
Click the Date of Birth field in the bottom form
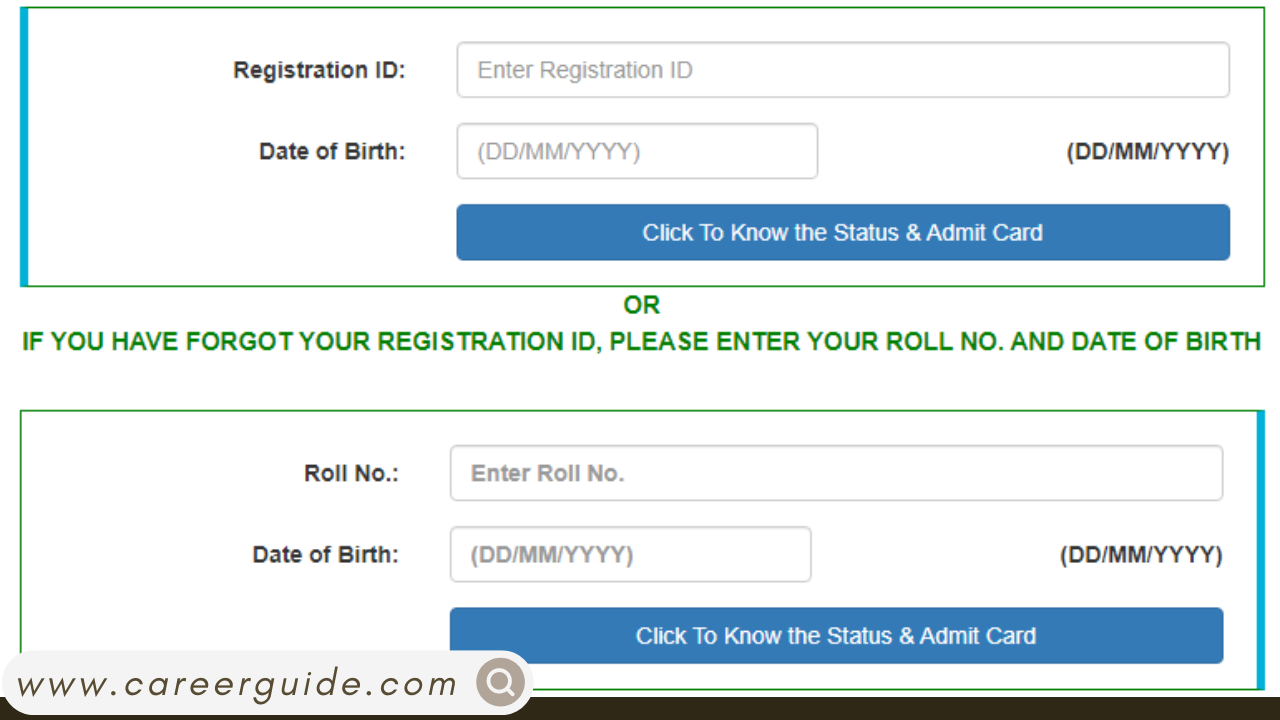pyautogui.click(x=630, y=554)
